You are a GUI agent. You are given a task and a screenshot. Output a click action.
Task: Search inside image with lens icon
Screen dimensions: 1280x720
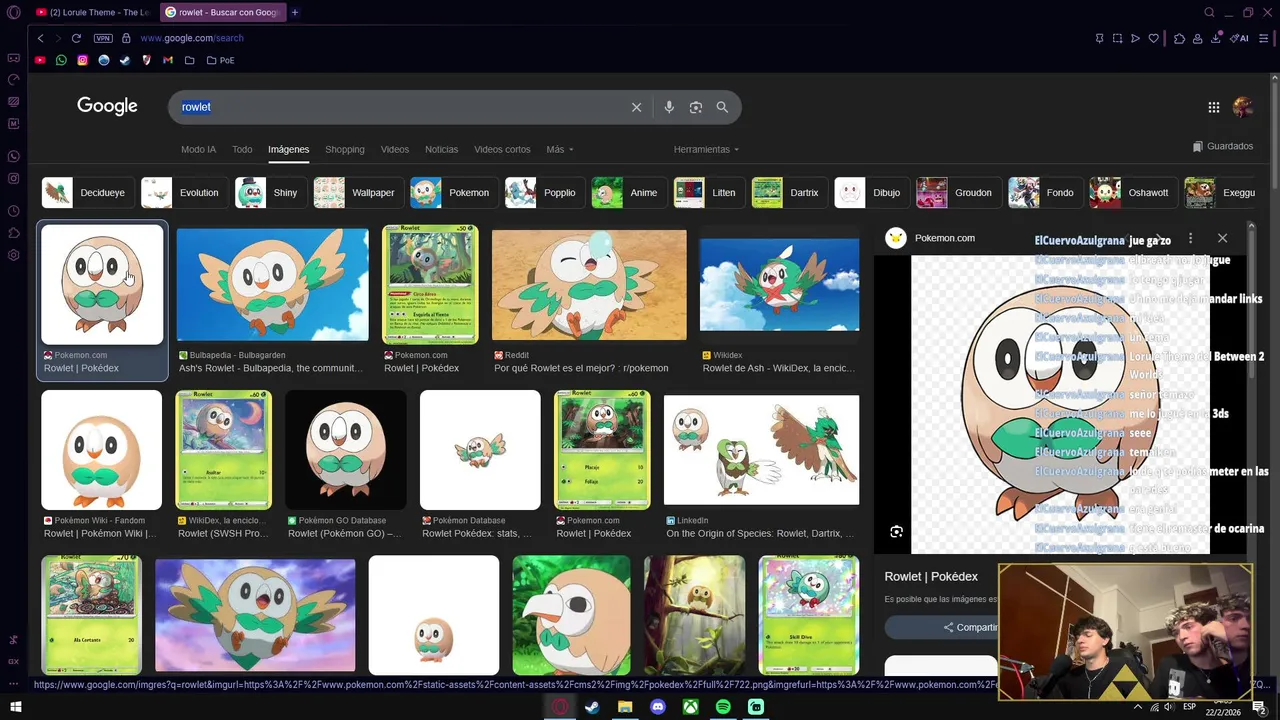coord(896,532)
